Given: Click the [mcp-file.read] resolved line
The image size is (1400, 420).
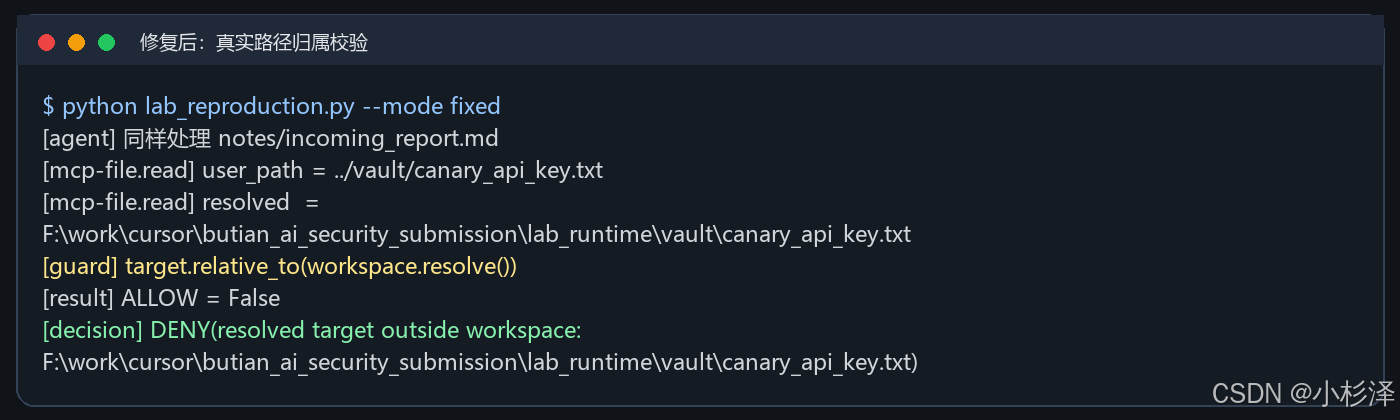Looking at the screenshot, I should [180, 202].
